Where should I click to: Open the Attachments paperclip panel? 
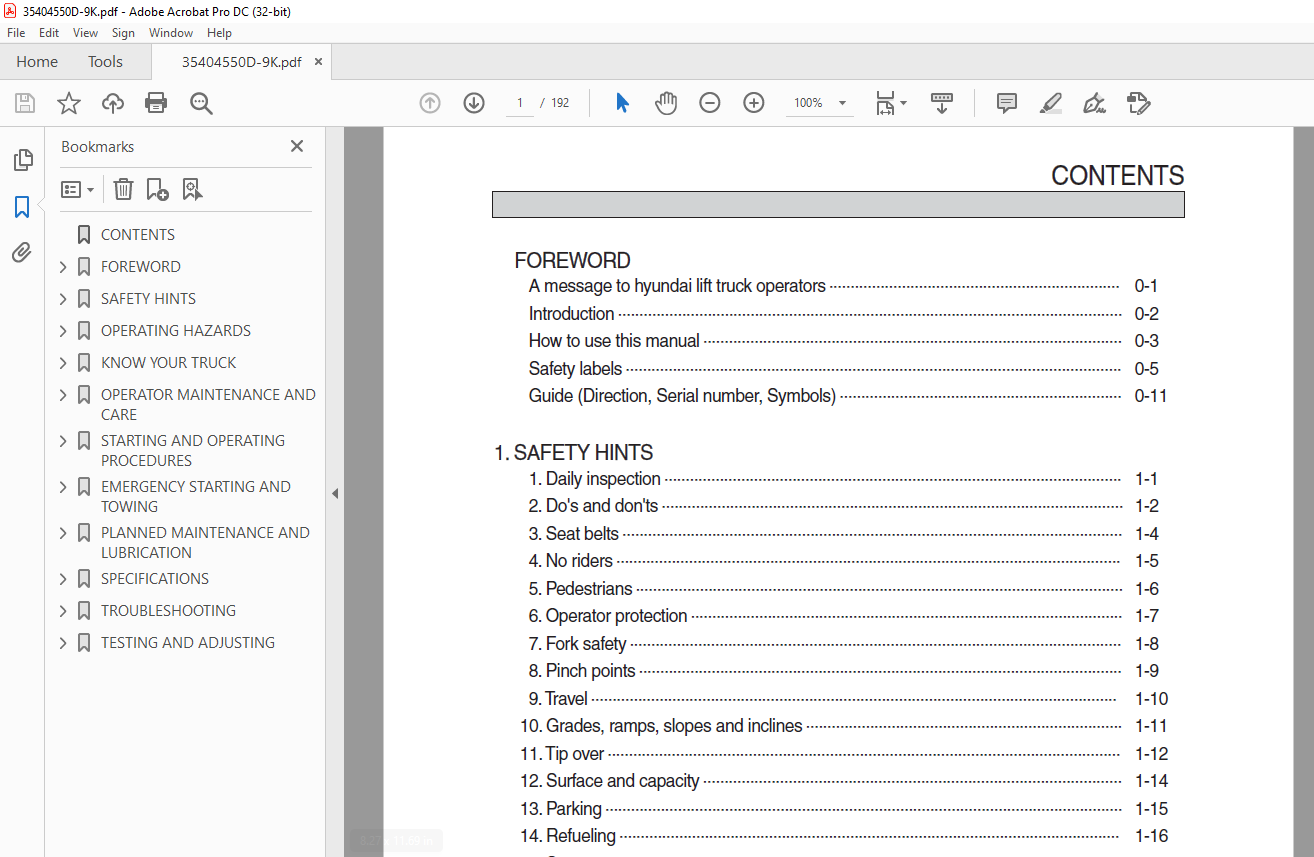point(22,252)
